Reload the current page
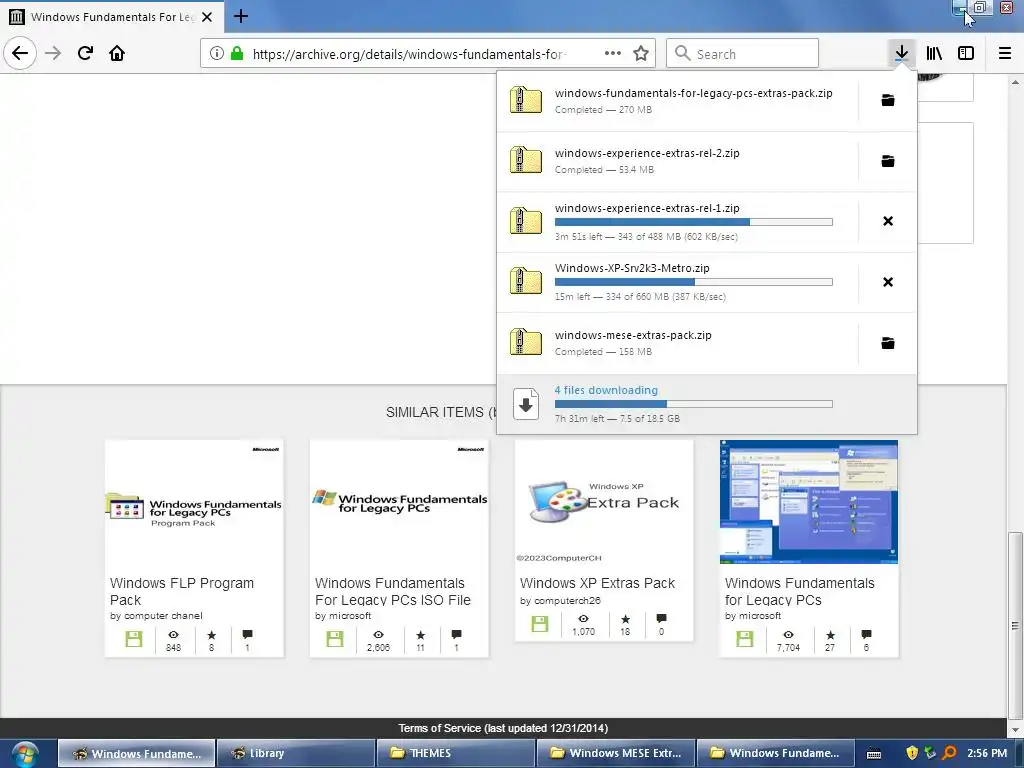The image size is (1024, 768). tap(85, 53)
